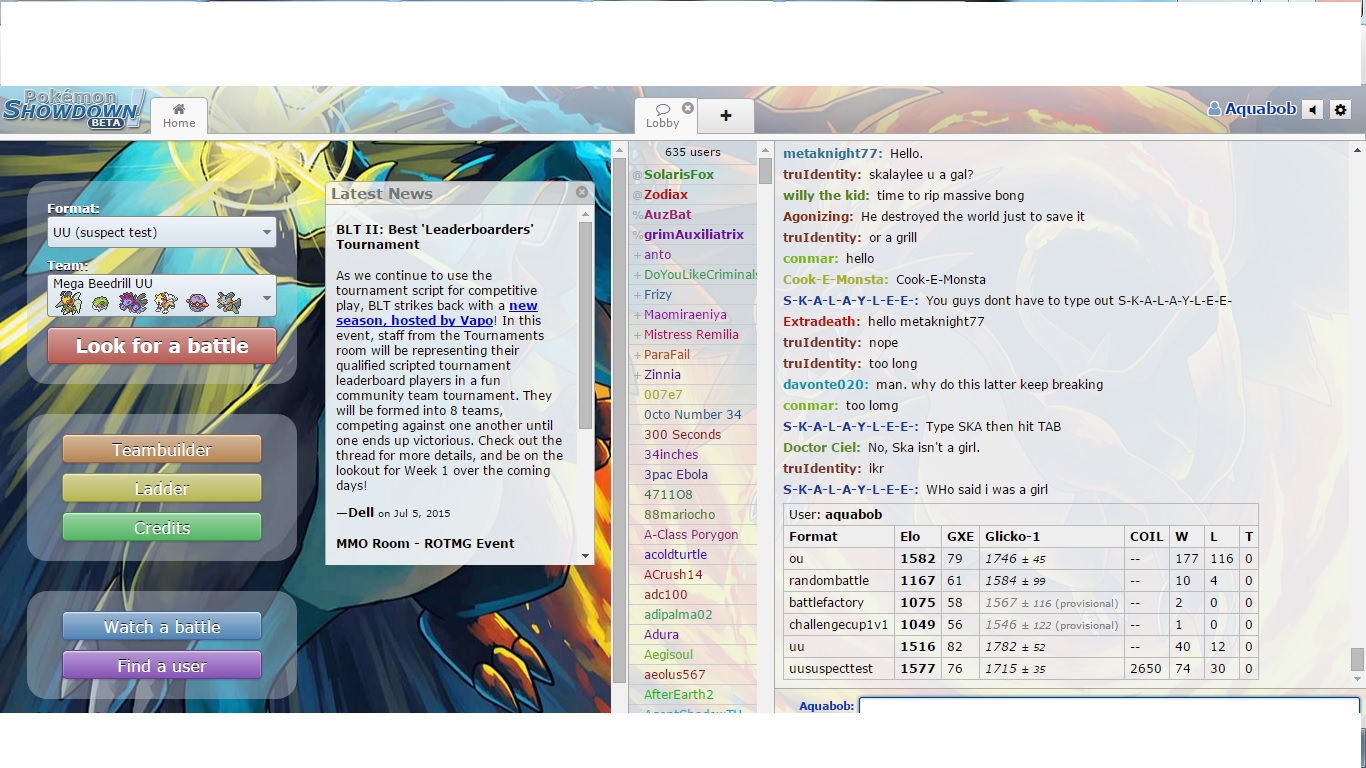Click the last Pokémon icon in team

(x=229, y=302)
